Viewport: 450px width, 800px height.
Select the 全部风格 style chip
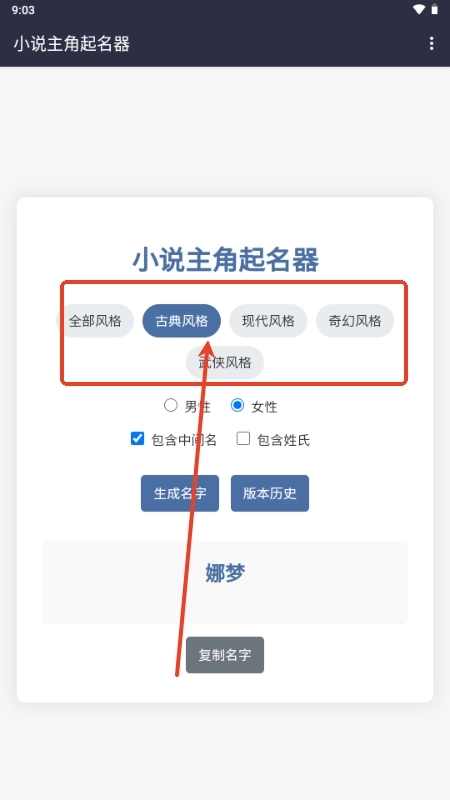(95, 321)
